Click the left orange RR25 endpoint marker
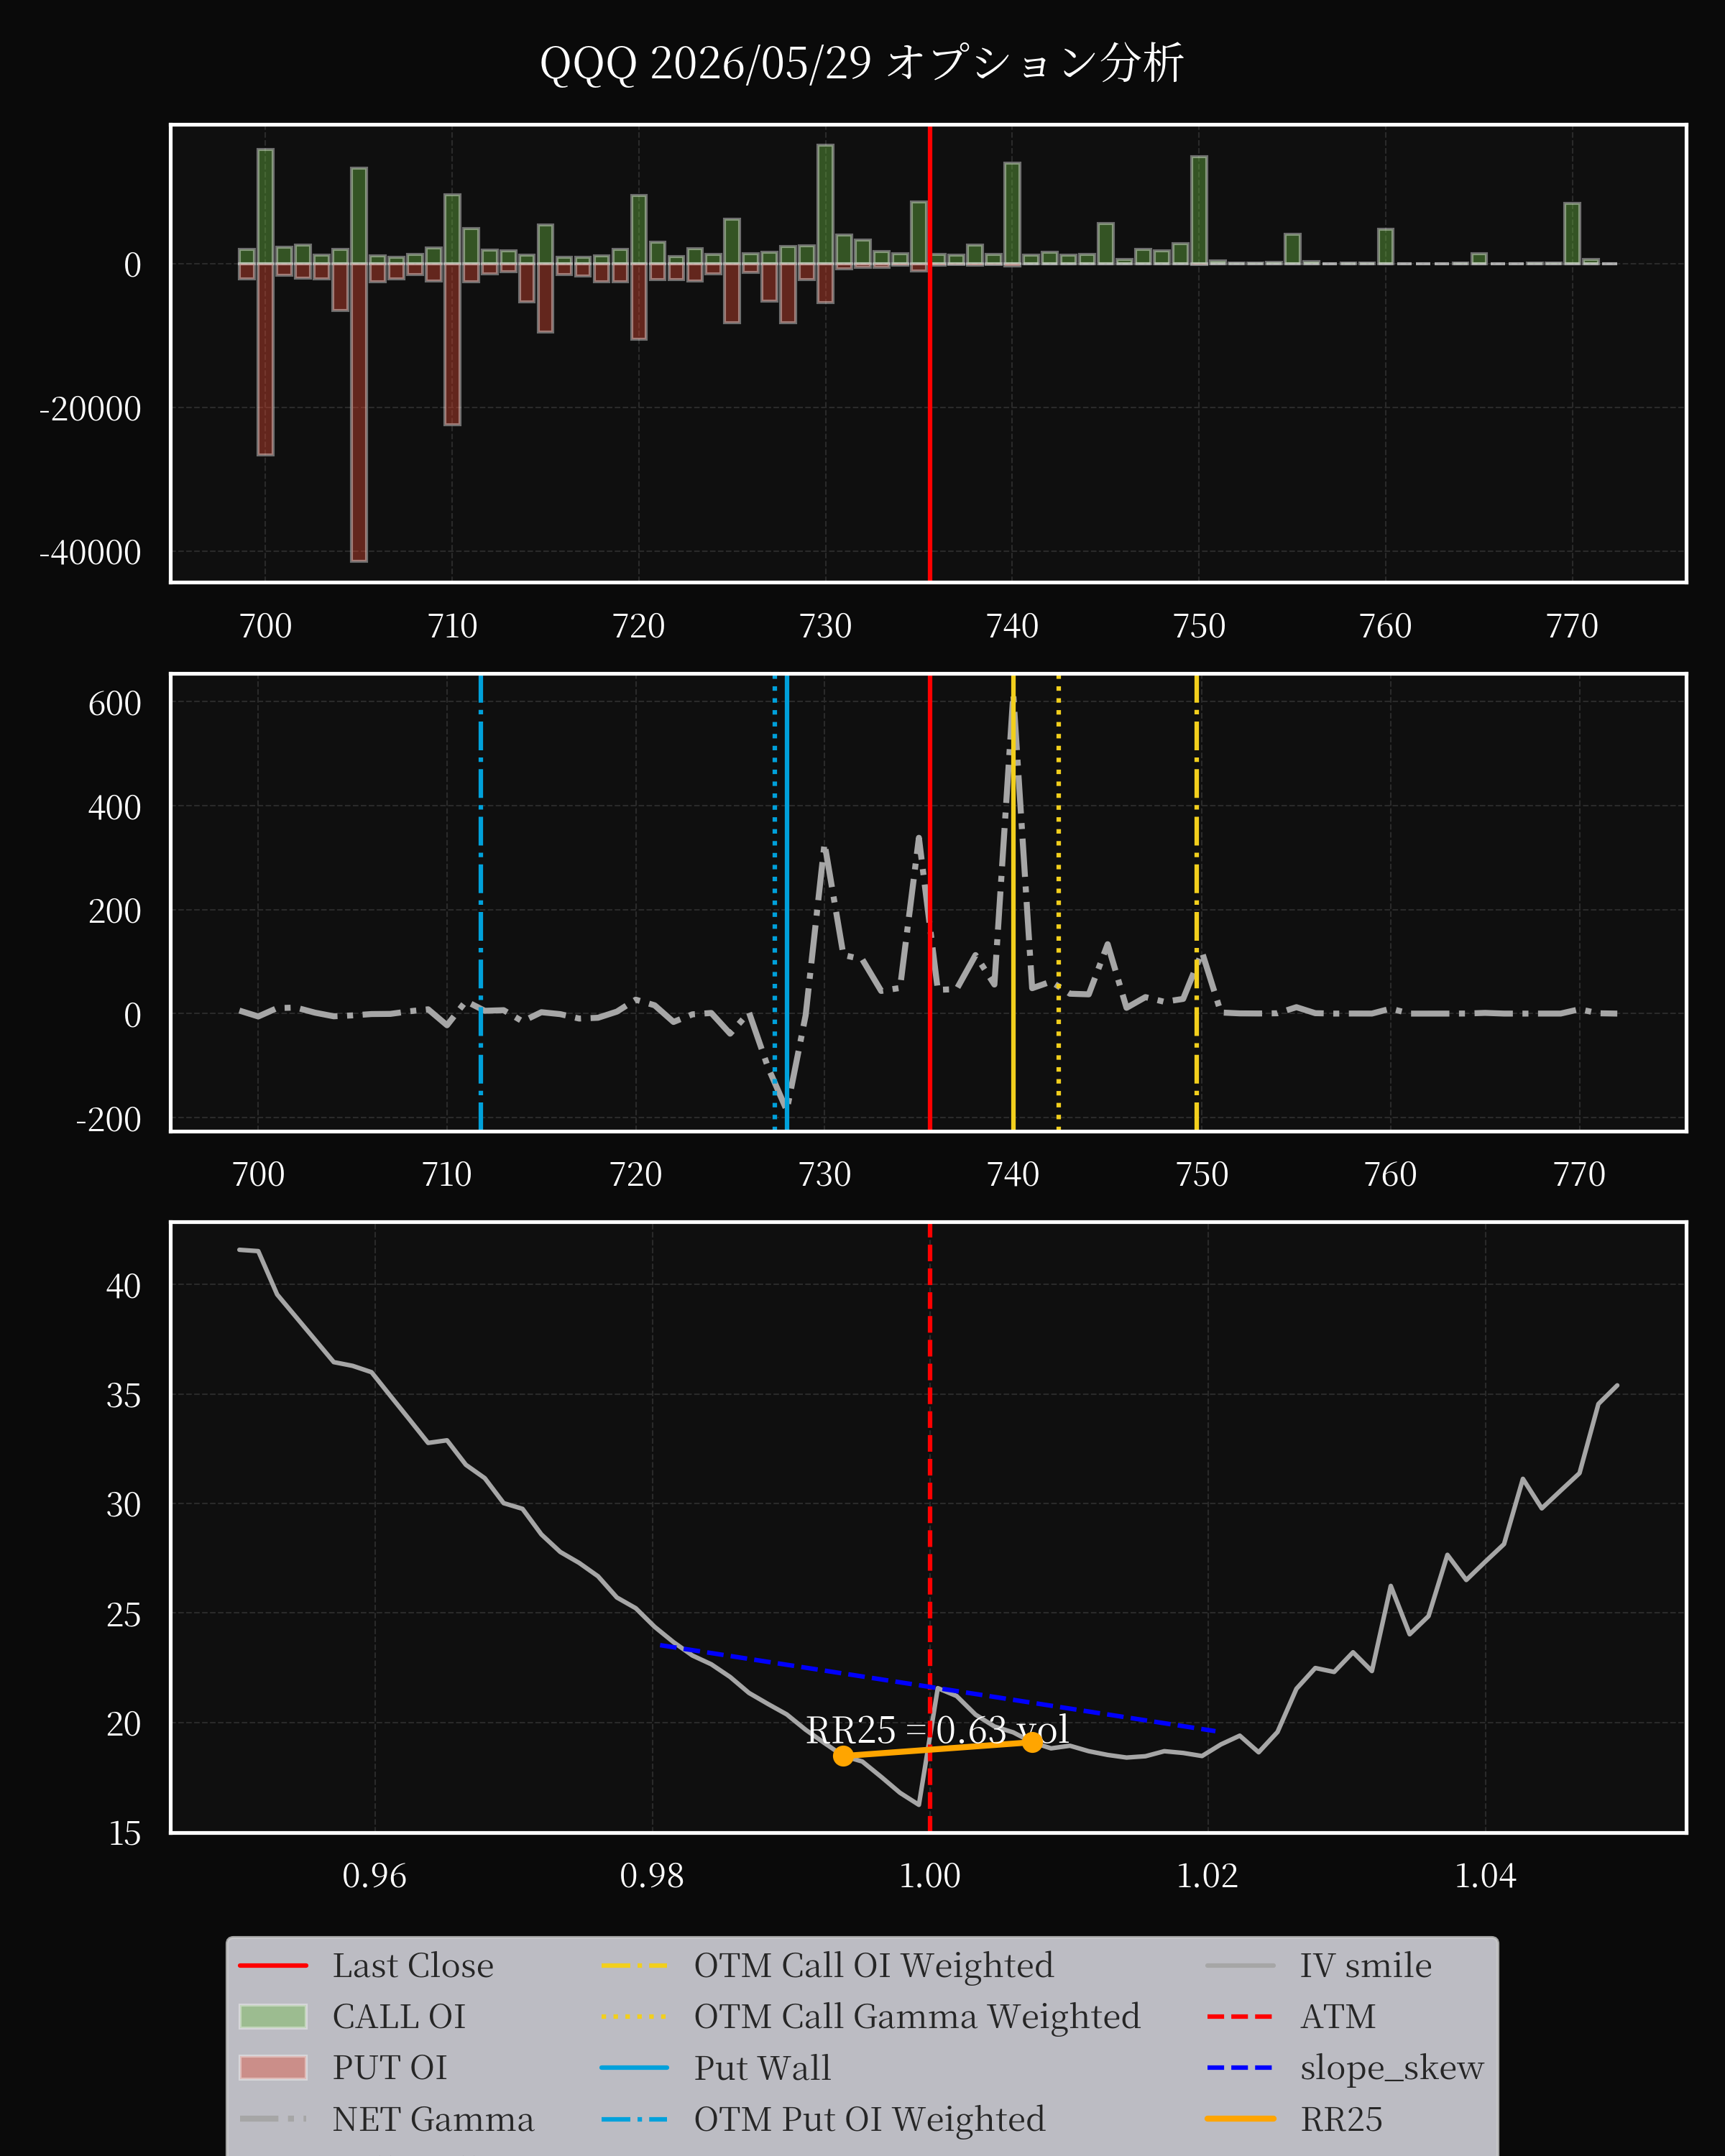1725x2156 pixels. (843, 1756)
